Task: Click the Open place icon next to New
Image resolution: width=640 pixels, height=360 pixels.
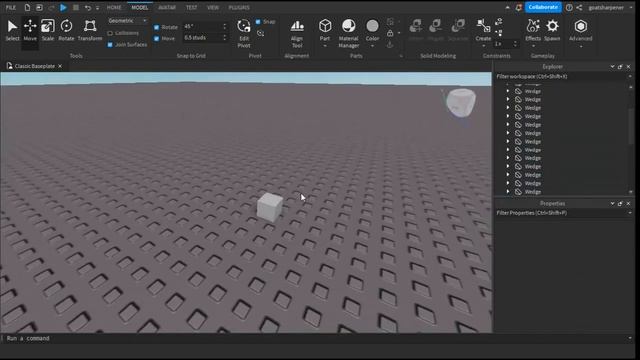Action: (x=39, y=7)
